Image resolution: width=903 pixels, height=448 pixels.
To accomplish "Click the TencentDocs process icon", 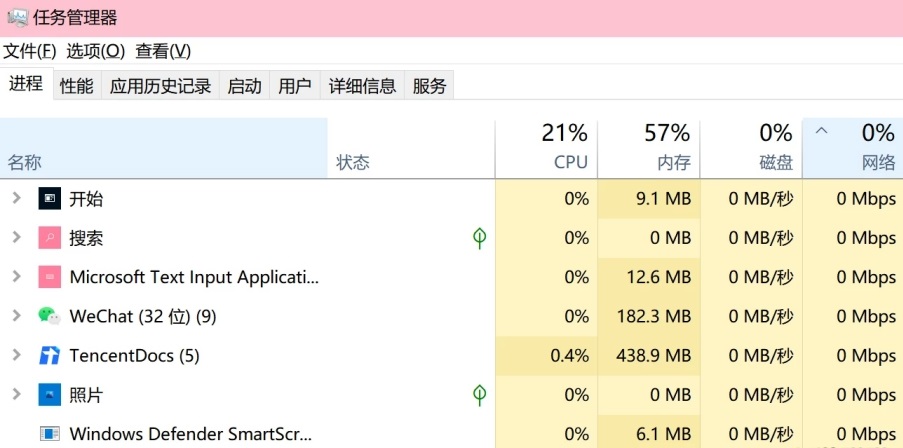I will pyautogui.click(x=49, y=355).
